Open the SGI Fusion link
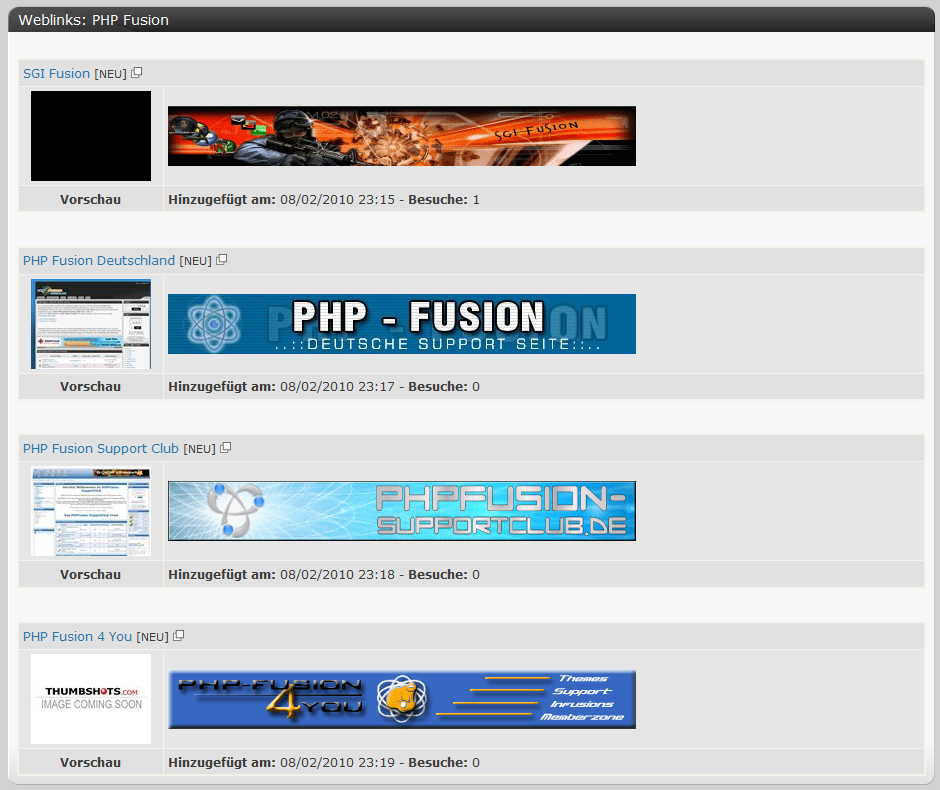Image resolution: width=940 pixels, height=790 pixels. pos(56,74)
